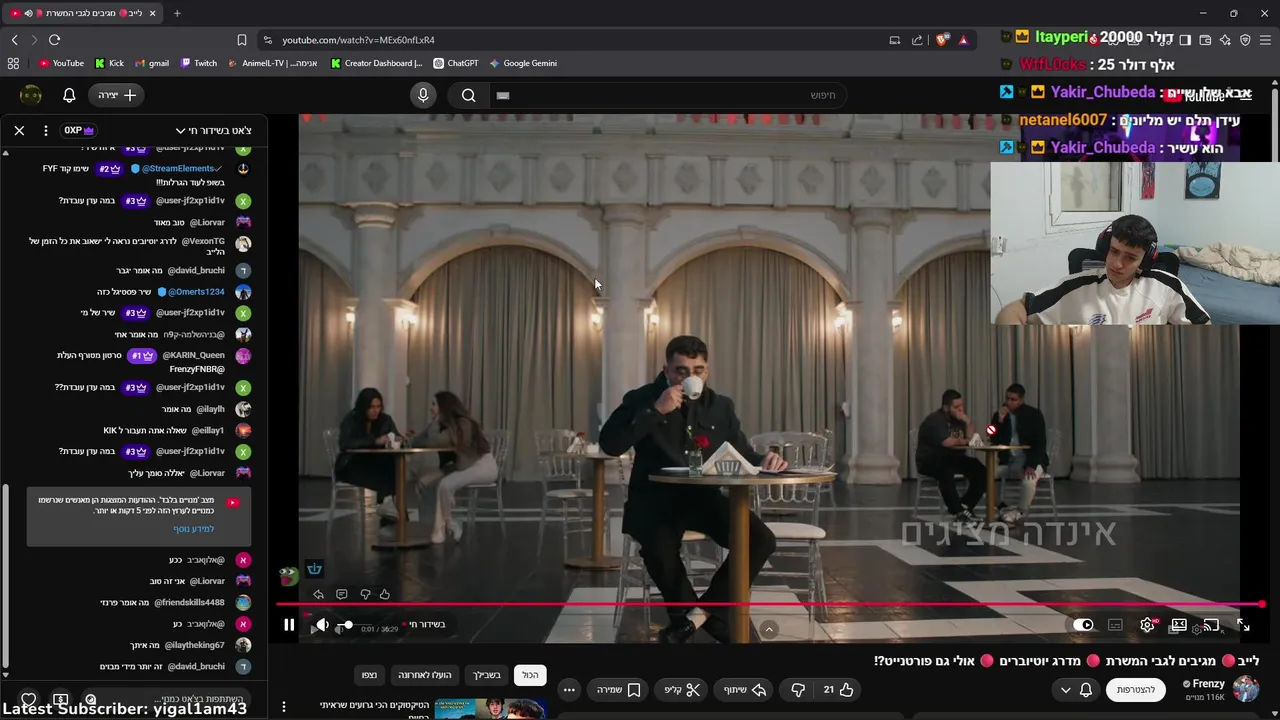Bookmark this page icon in address bar
Viewport: 1280px width, 720px height.
coord(241,40)
